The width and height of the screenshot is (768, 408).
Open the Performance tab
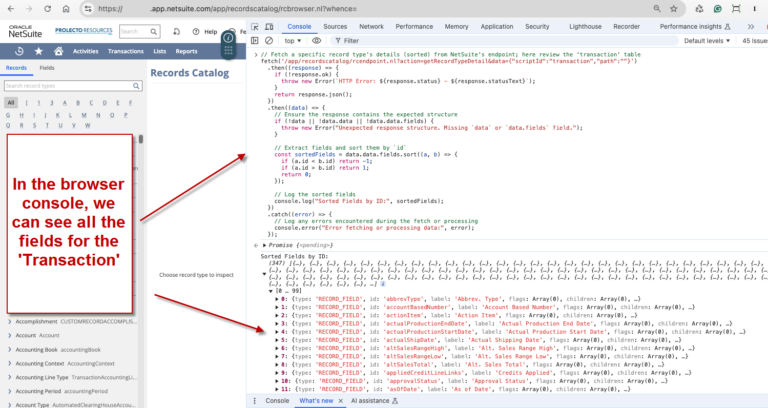pyautogui.click(x=414, y=26)
